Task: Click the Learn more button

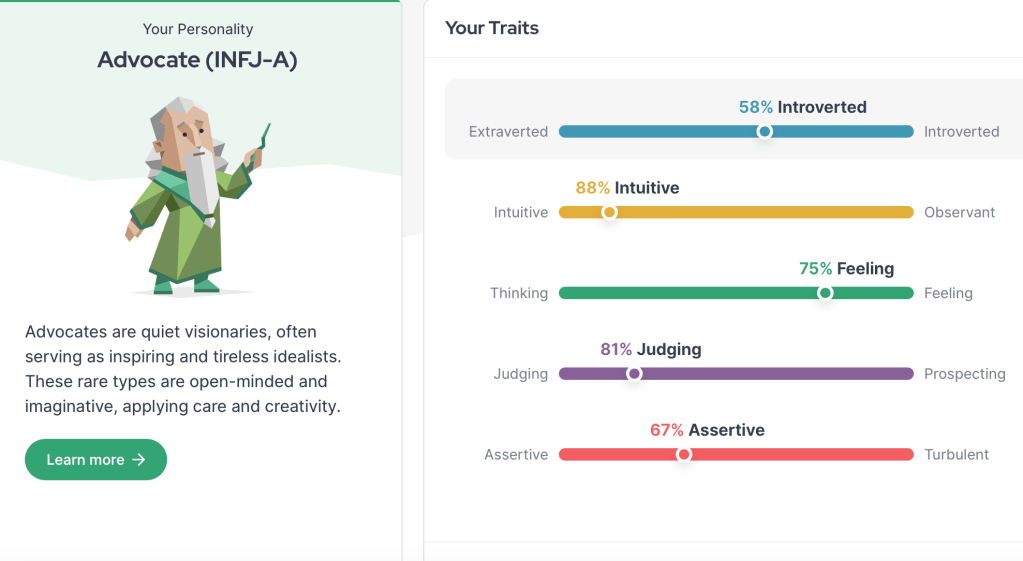Action: coord(96,460)
